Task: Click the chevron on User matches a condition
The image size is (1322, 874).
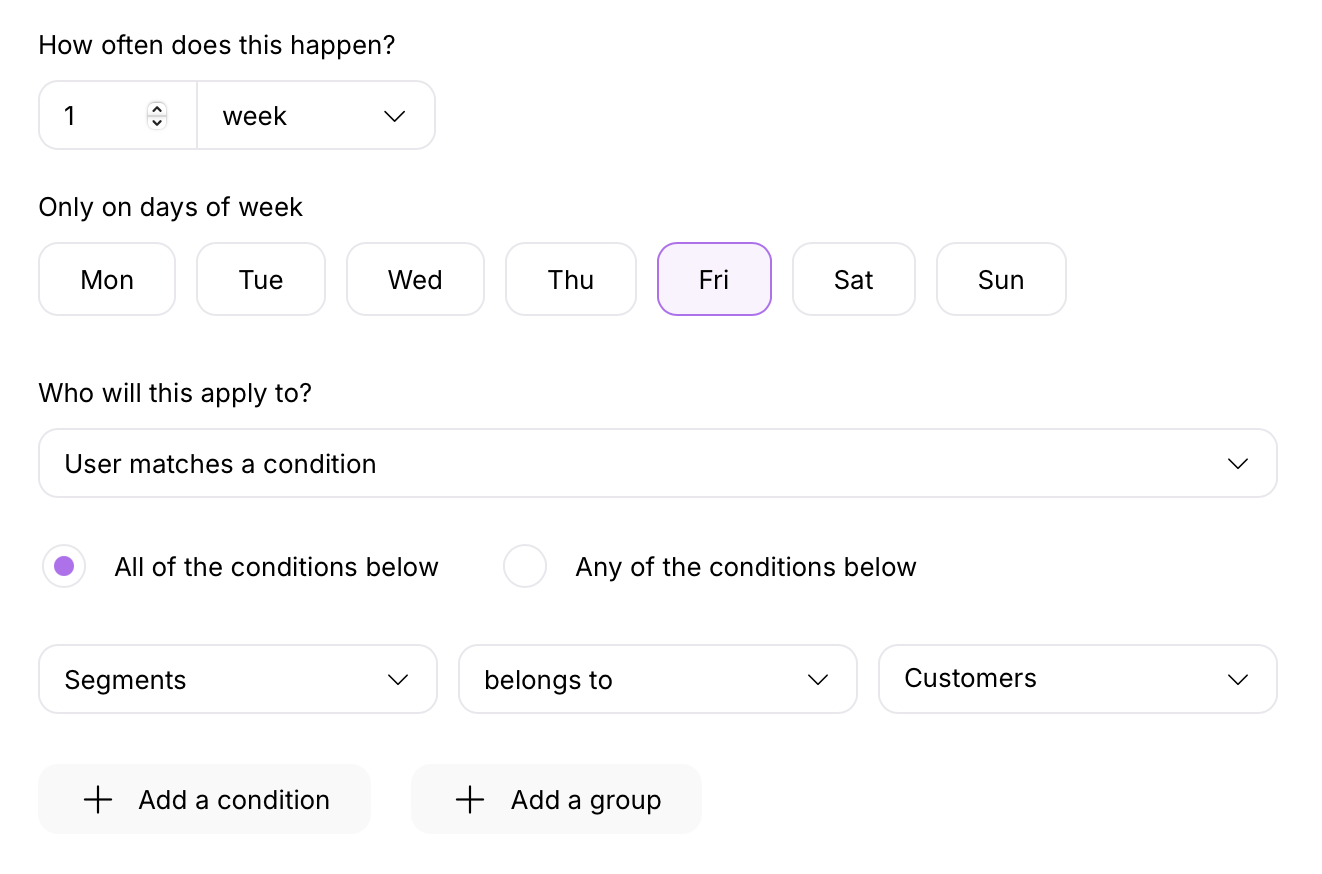Action: (x=1237, y=463)
